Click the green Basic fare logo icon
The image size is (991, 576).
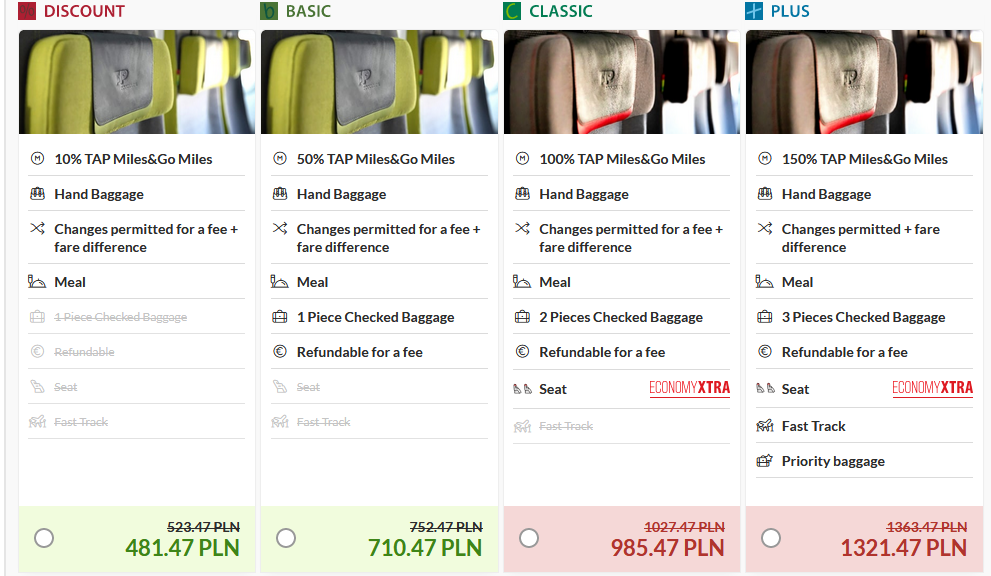(269, 11)
